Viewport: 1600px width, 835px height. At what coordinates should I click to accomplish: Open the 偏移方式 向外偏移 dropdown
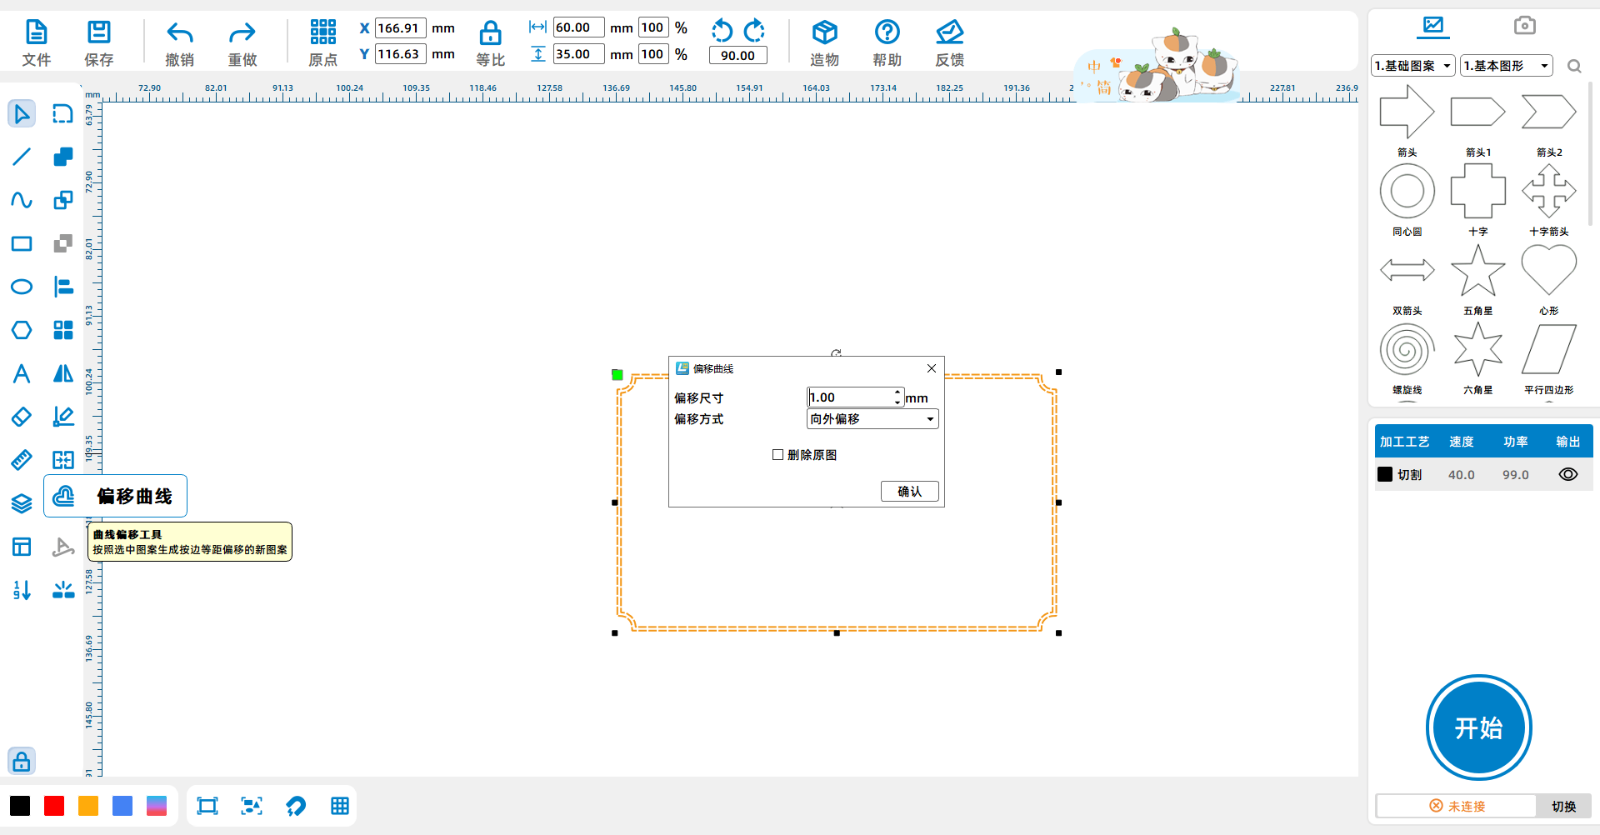point(872,419)
